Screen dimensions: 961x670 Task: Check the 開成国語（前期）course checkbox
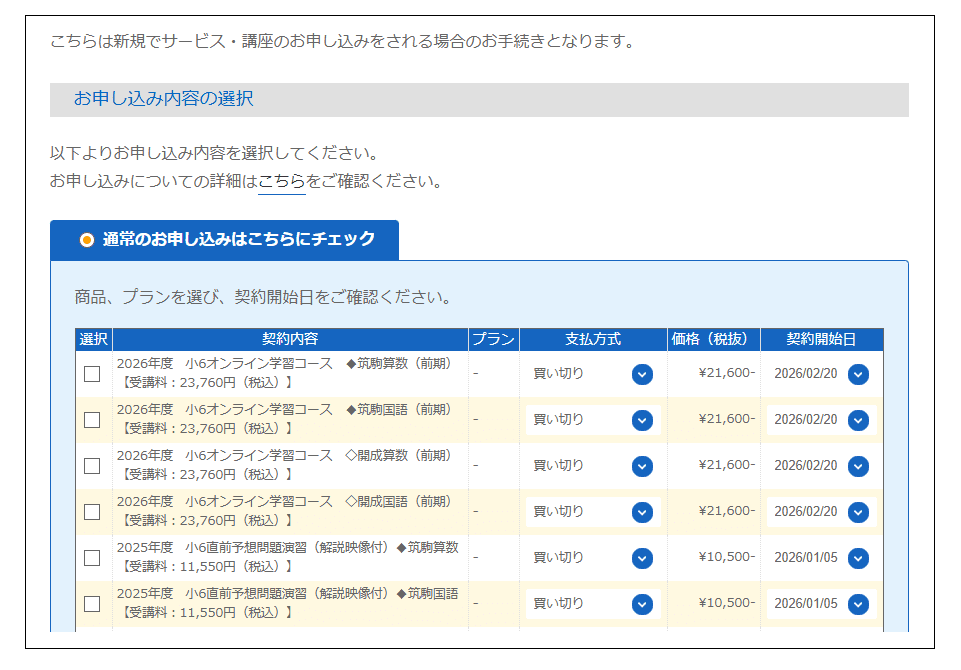coord(92,512)
